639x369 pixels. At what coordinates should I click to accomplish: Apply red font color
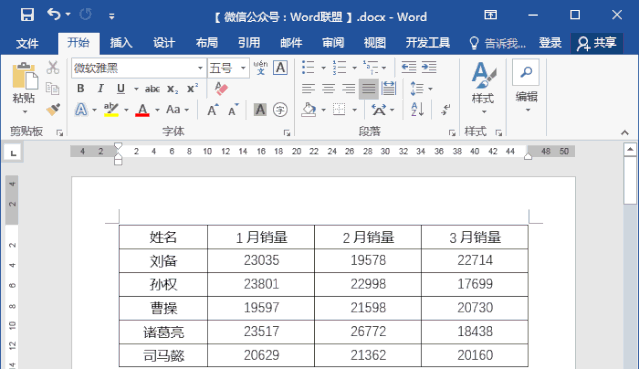point(142,110)
